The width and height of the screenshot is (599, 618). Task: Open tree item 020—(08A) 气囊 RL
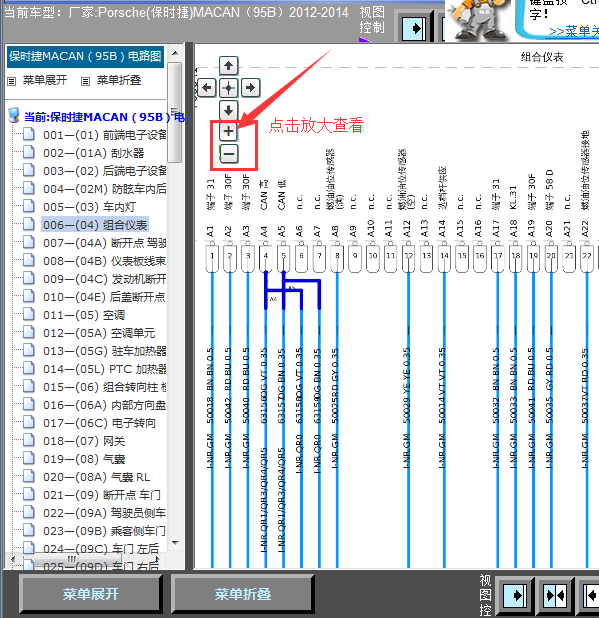tap(97, 477)
